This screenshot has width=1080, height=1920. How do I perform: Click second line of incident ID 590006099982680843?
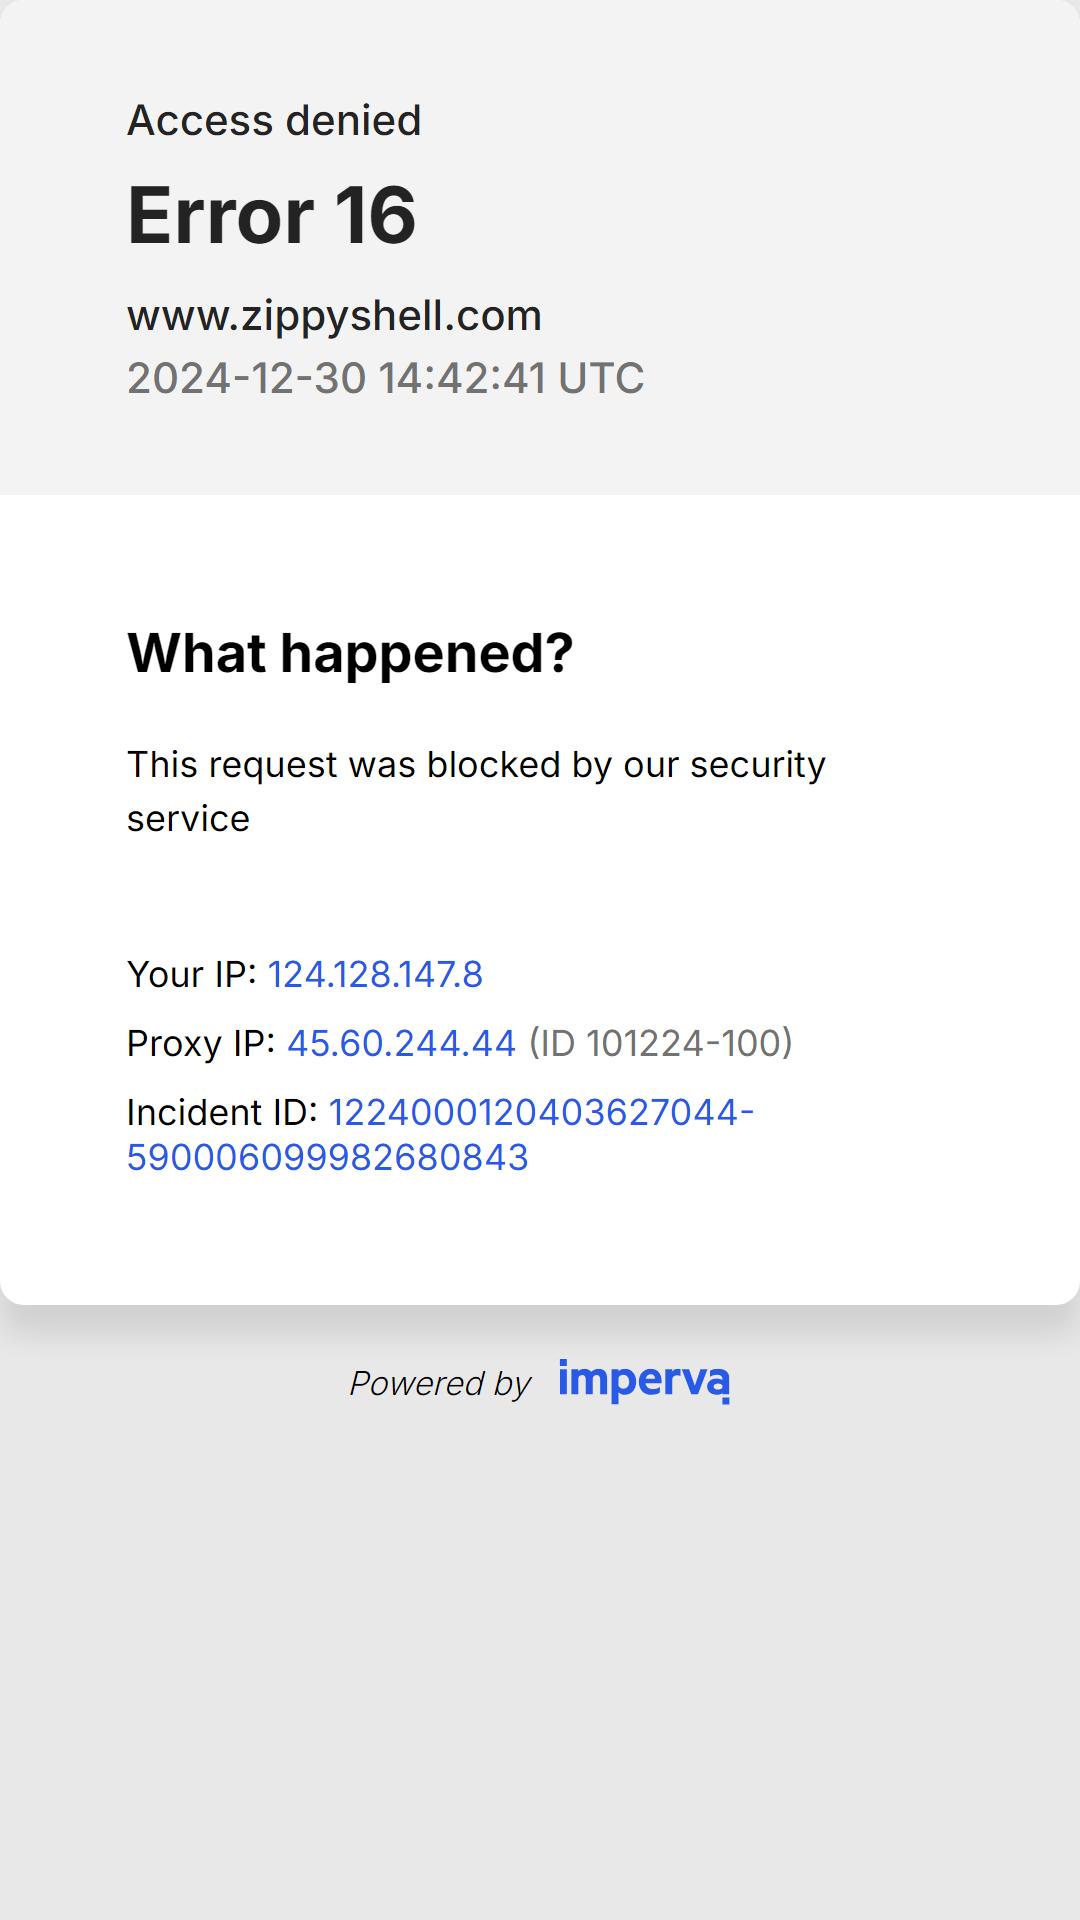327,1157
